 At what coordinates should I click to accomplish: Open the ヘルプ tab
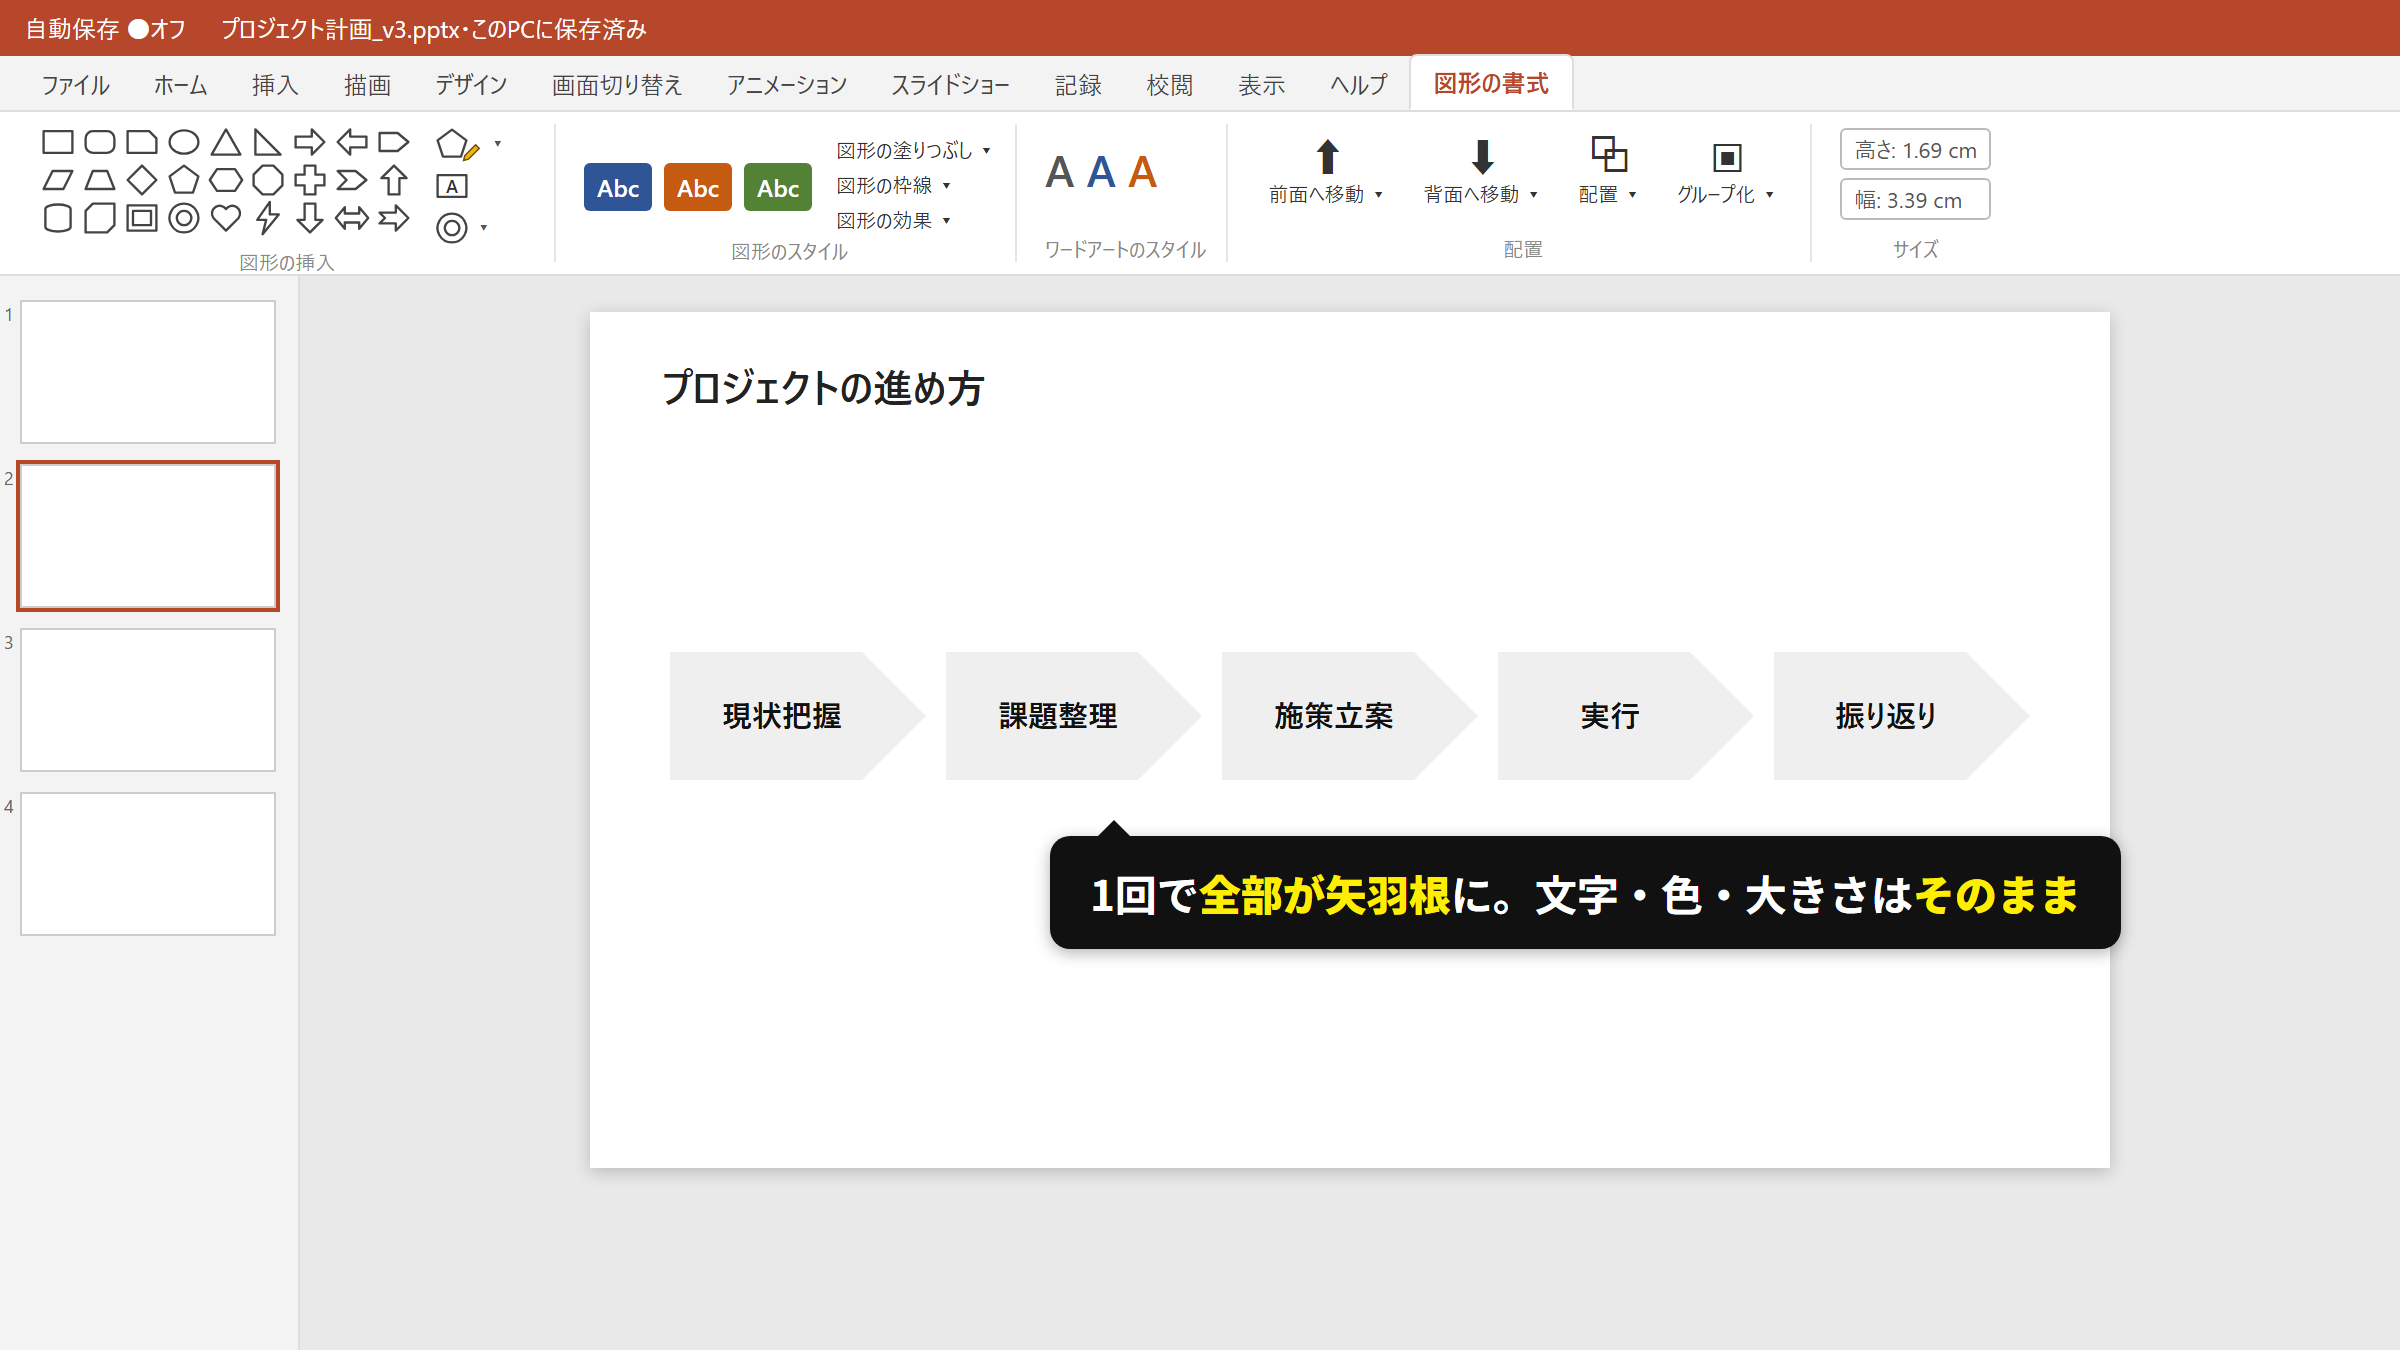(x=1358, y=85)
